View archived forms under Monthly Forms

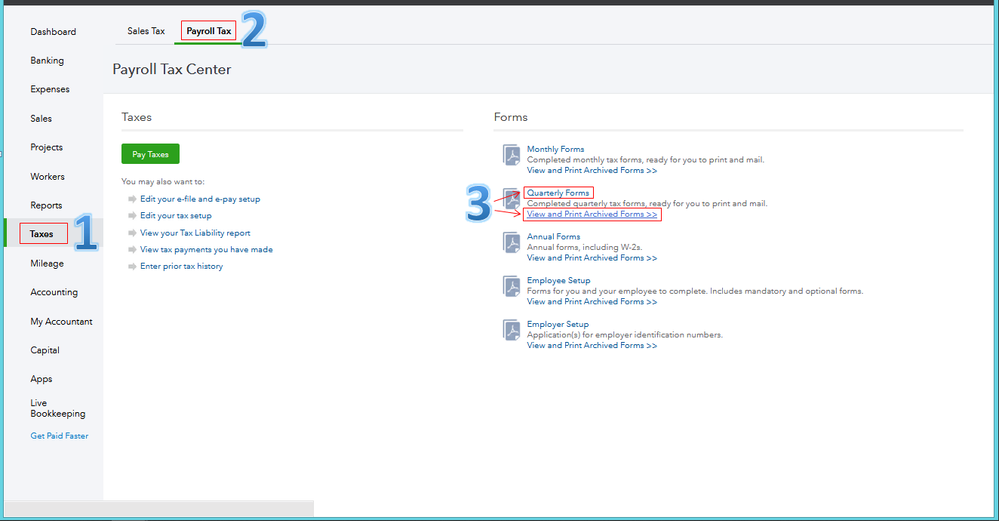591,170
